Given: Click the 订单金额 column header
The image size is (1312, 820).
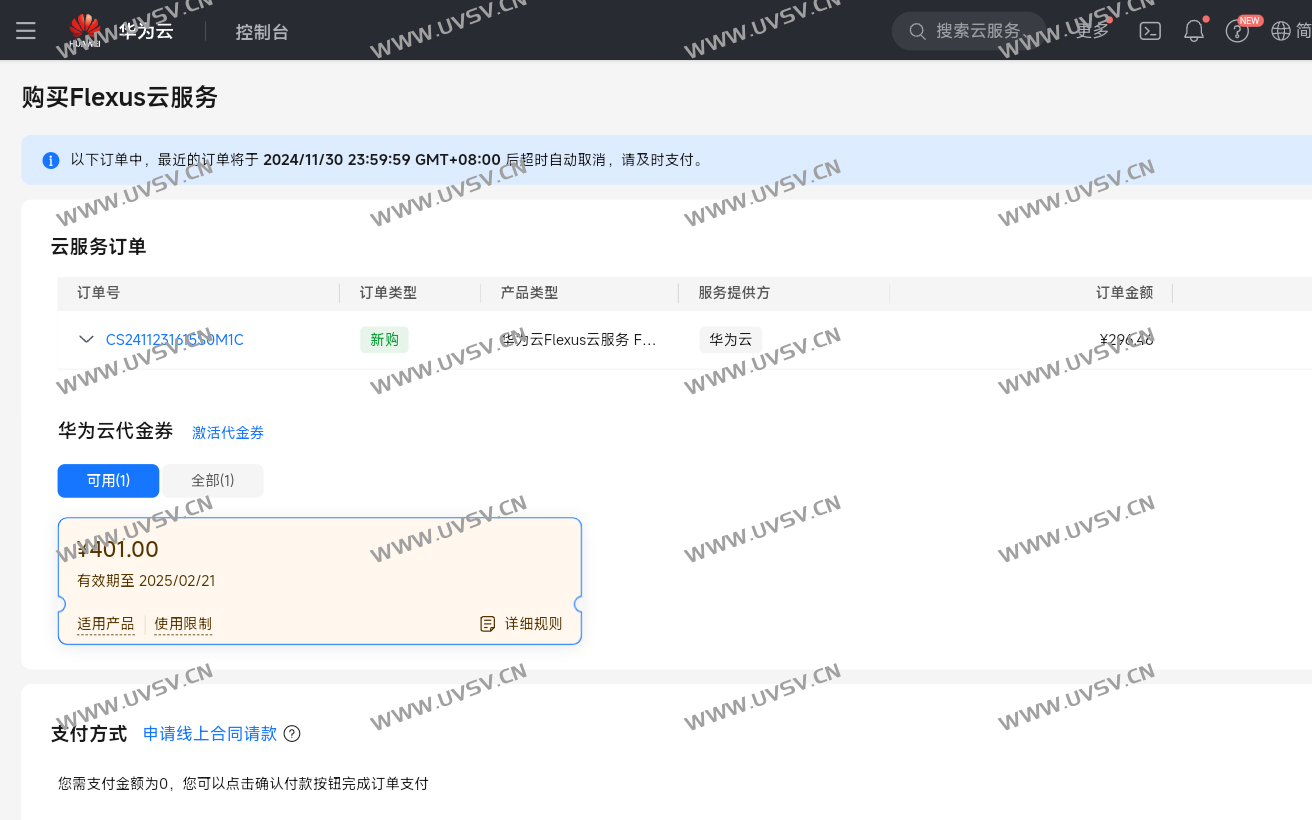Looking at the screenshot, I should (x=1124, y=293).
